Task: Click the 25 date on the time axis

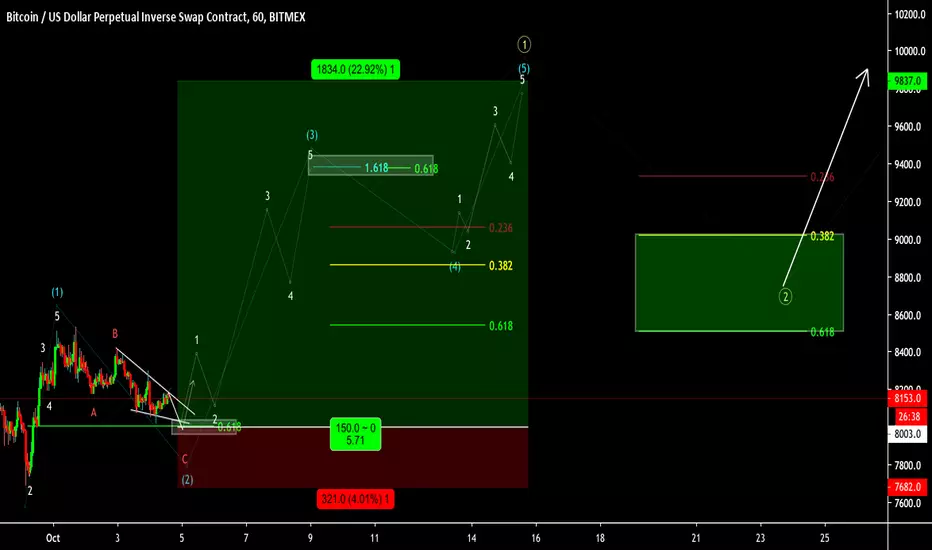Action: [x=825, y=538]
